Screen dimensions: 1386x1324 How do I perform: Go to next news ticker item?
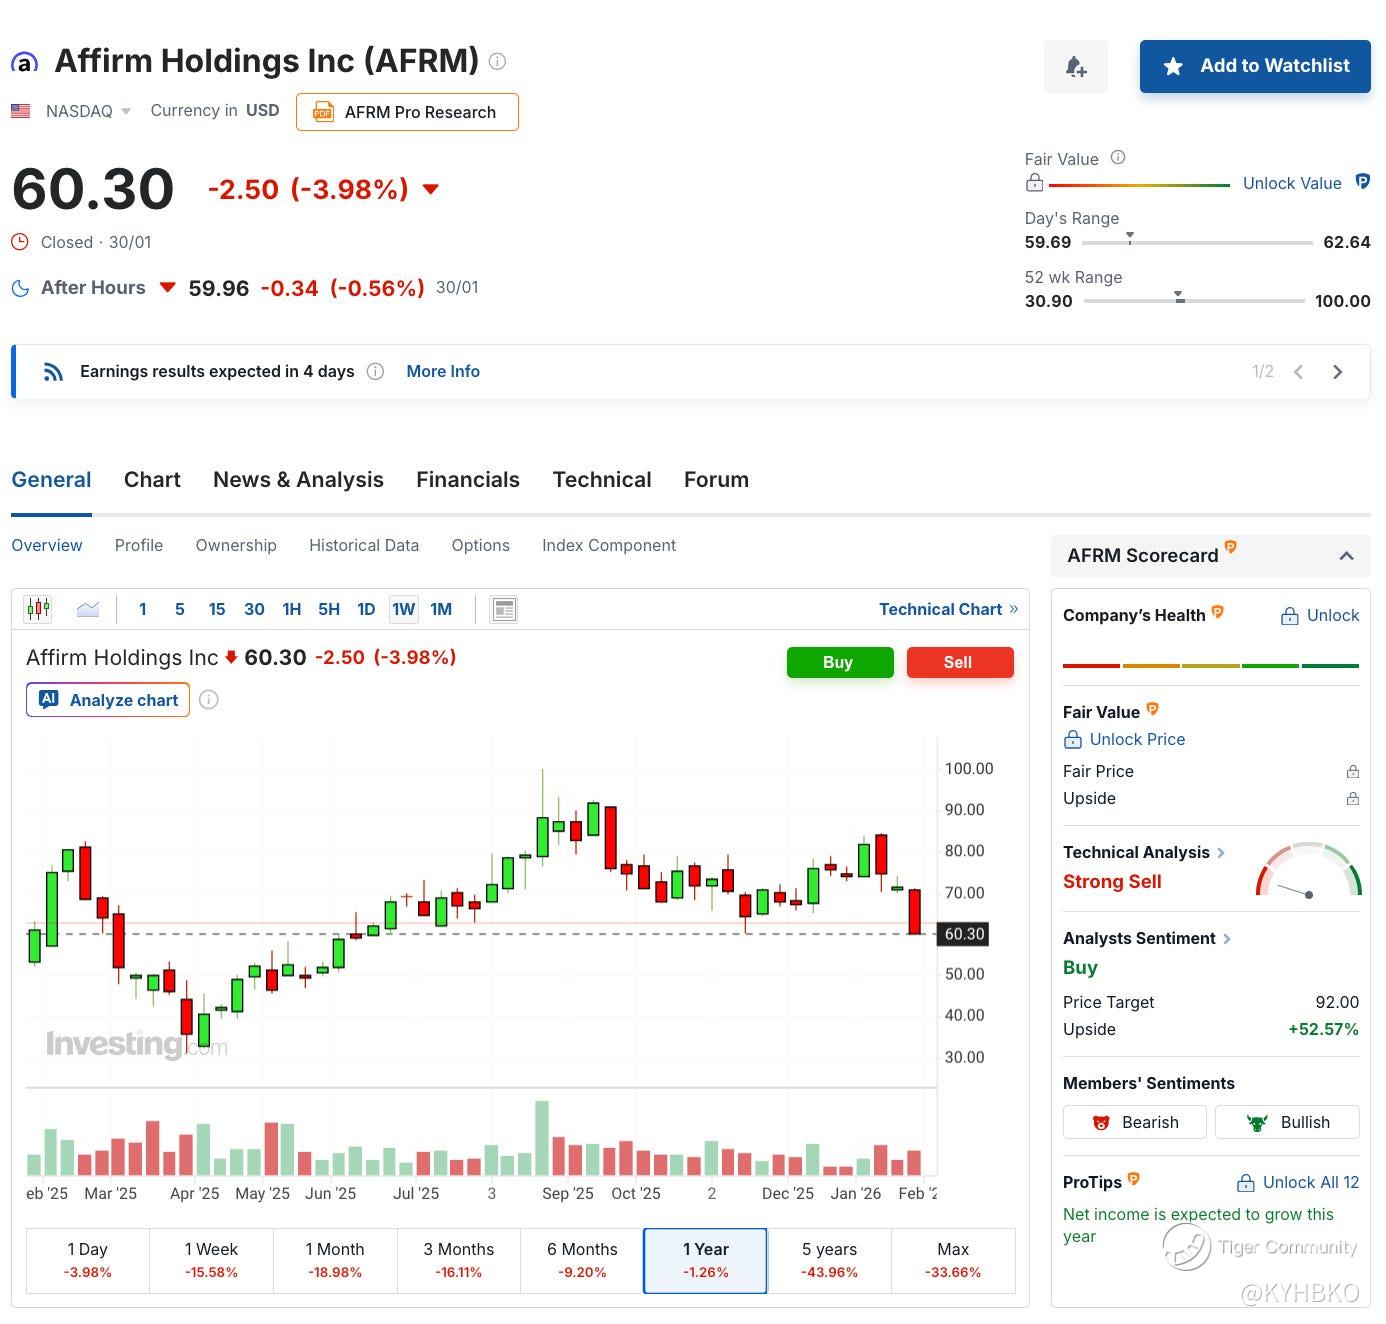tap(1337, 372)
